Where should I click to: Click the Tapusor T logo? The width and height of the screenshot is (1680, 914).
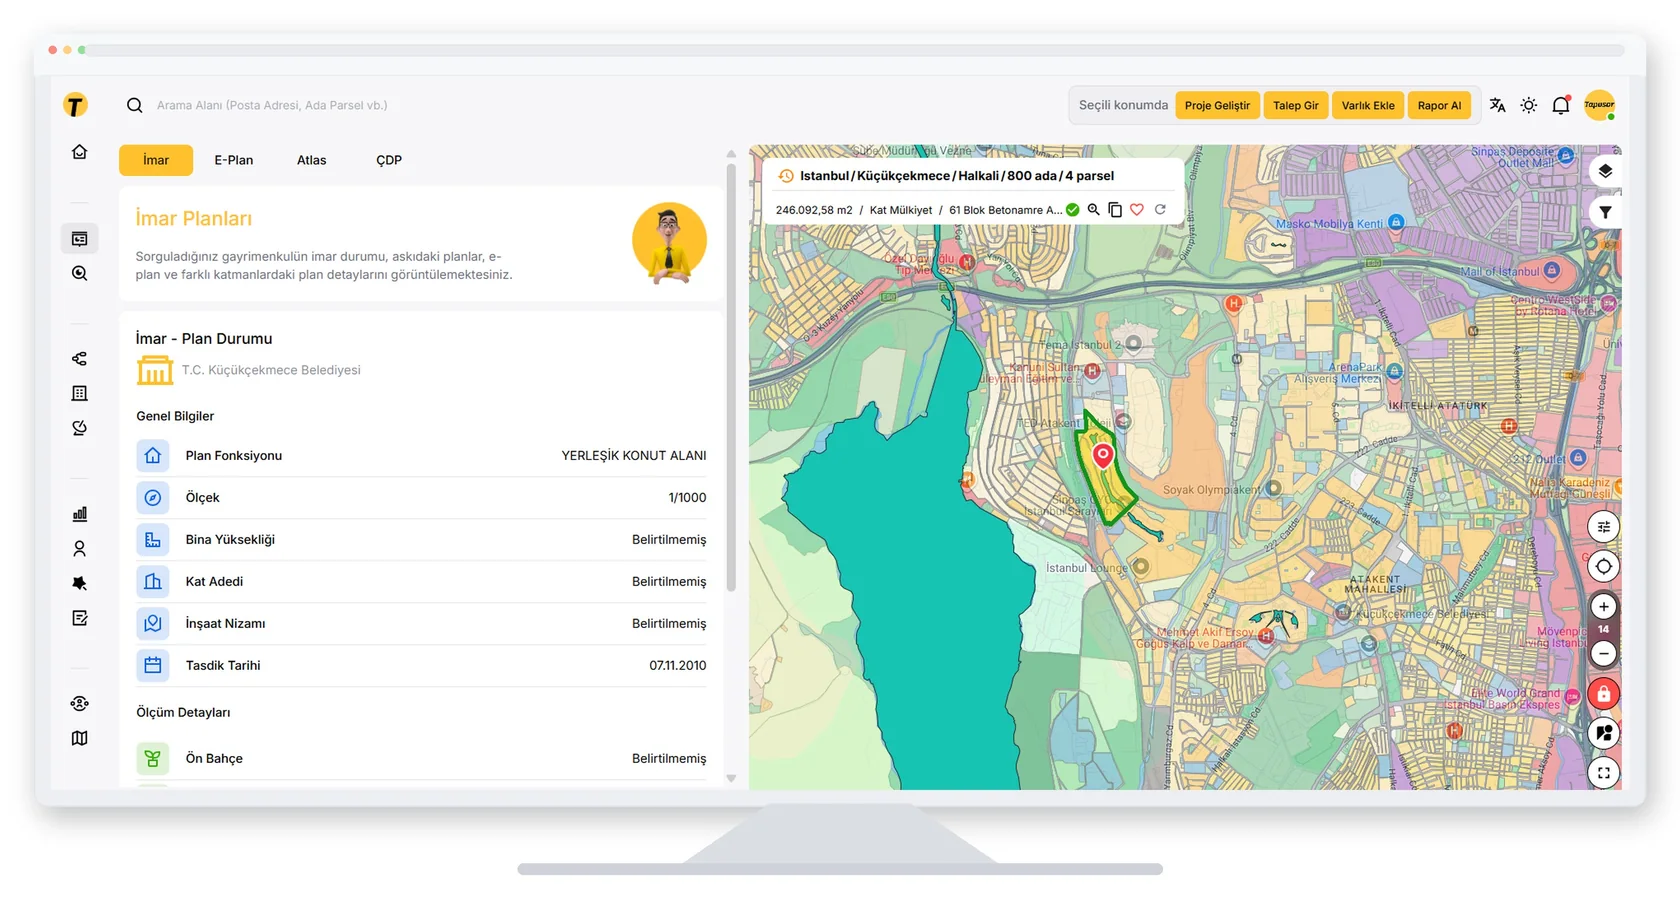[75, 105]
